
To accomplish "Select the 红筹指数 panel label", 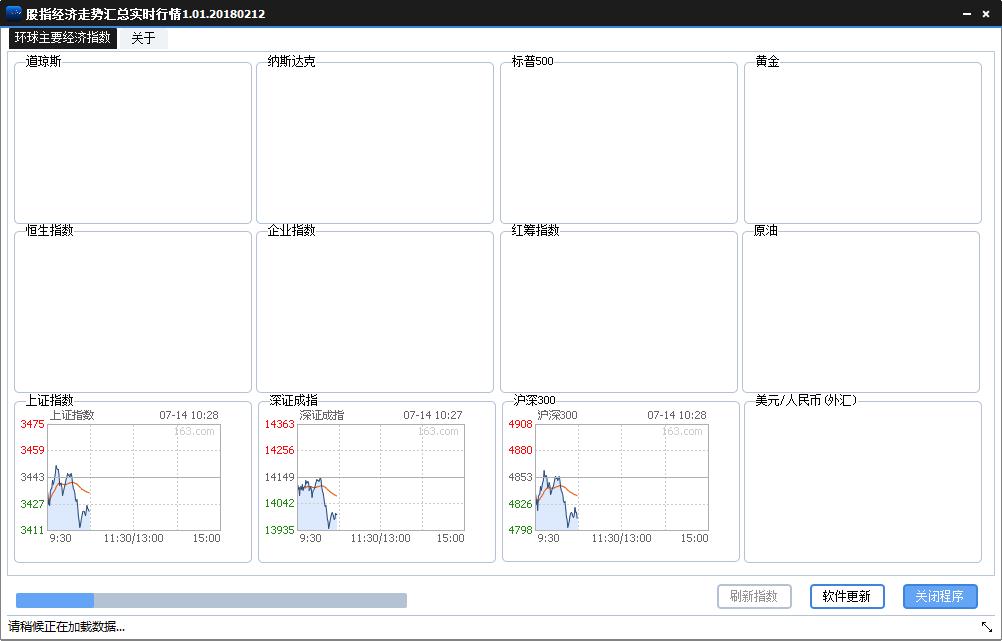I will click(536, 230).
